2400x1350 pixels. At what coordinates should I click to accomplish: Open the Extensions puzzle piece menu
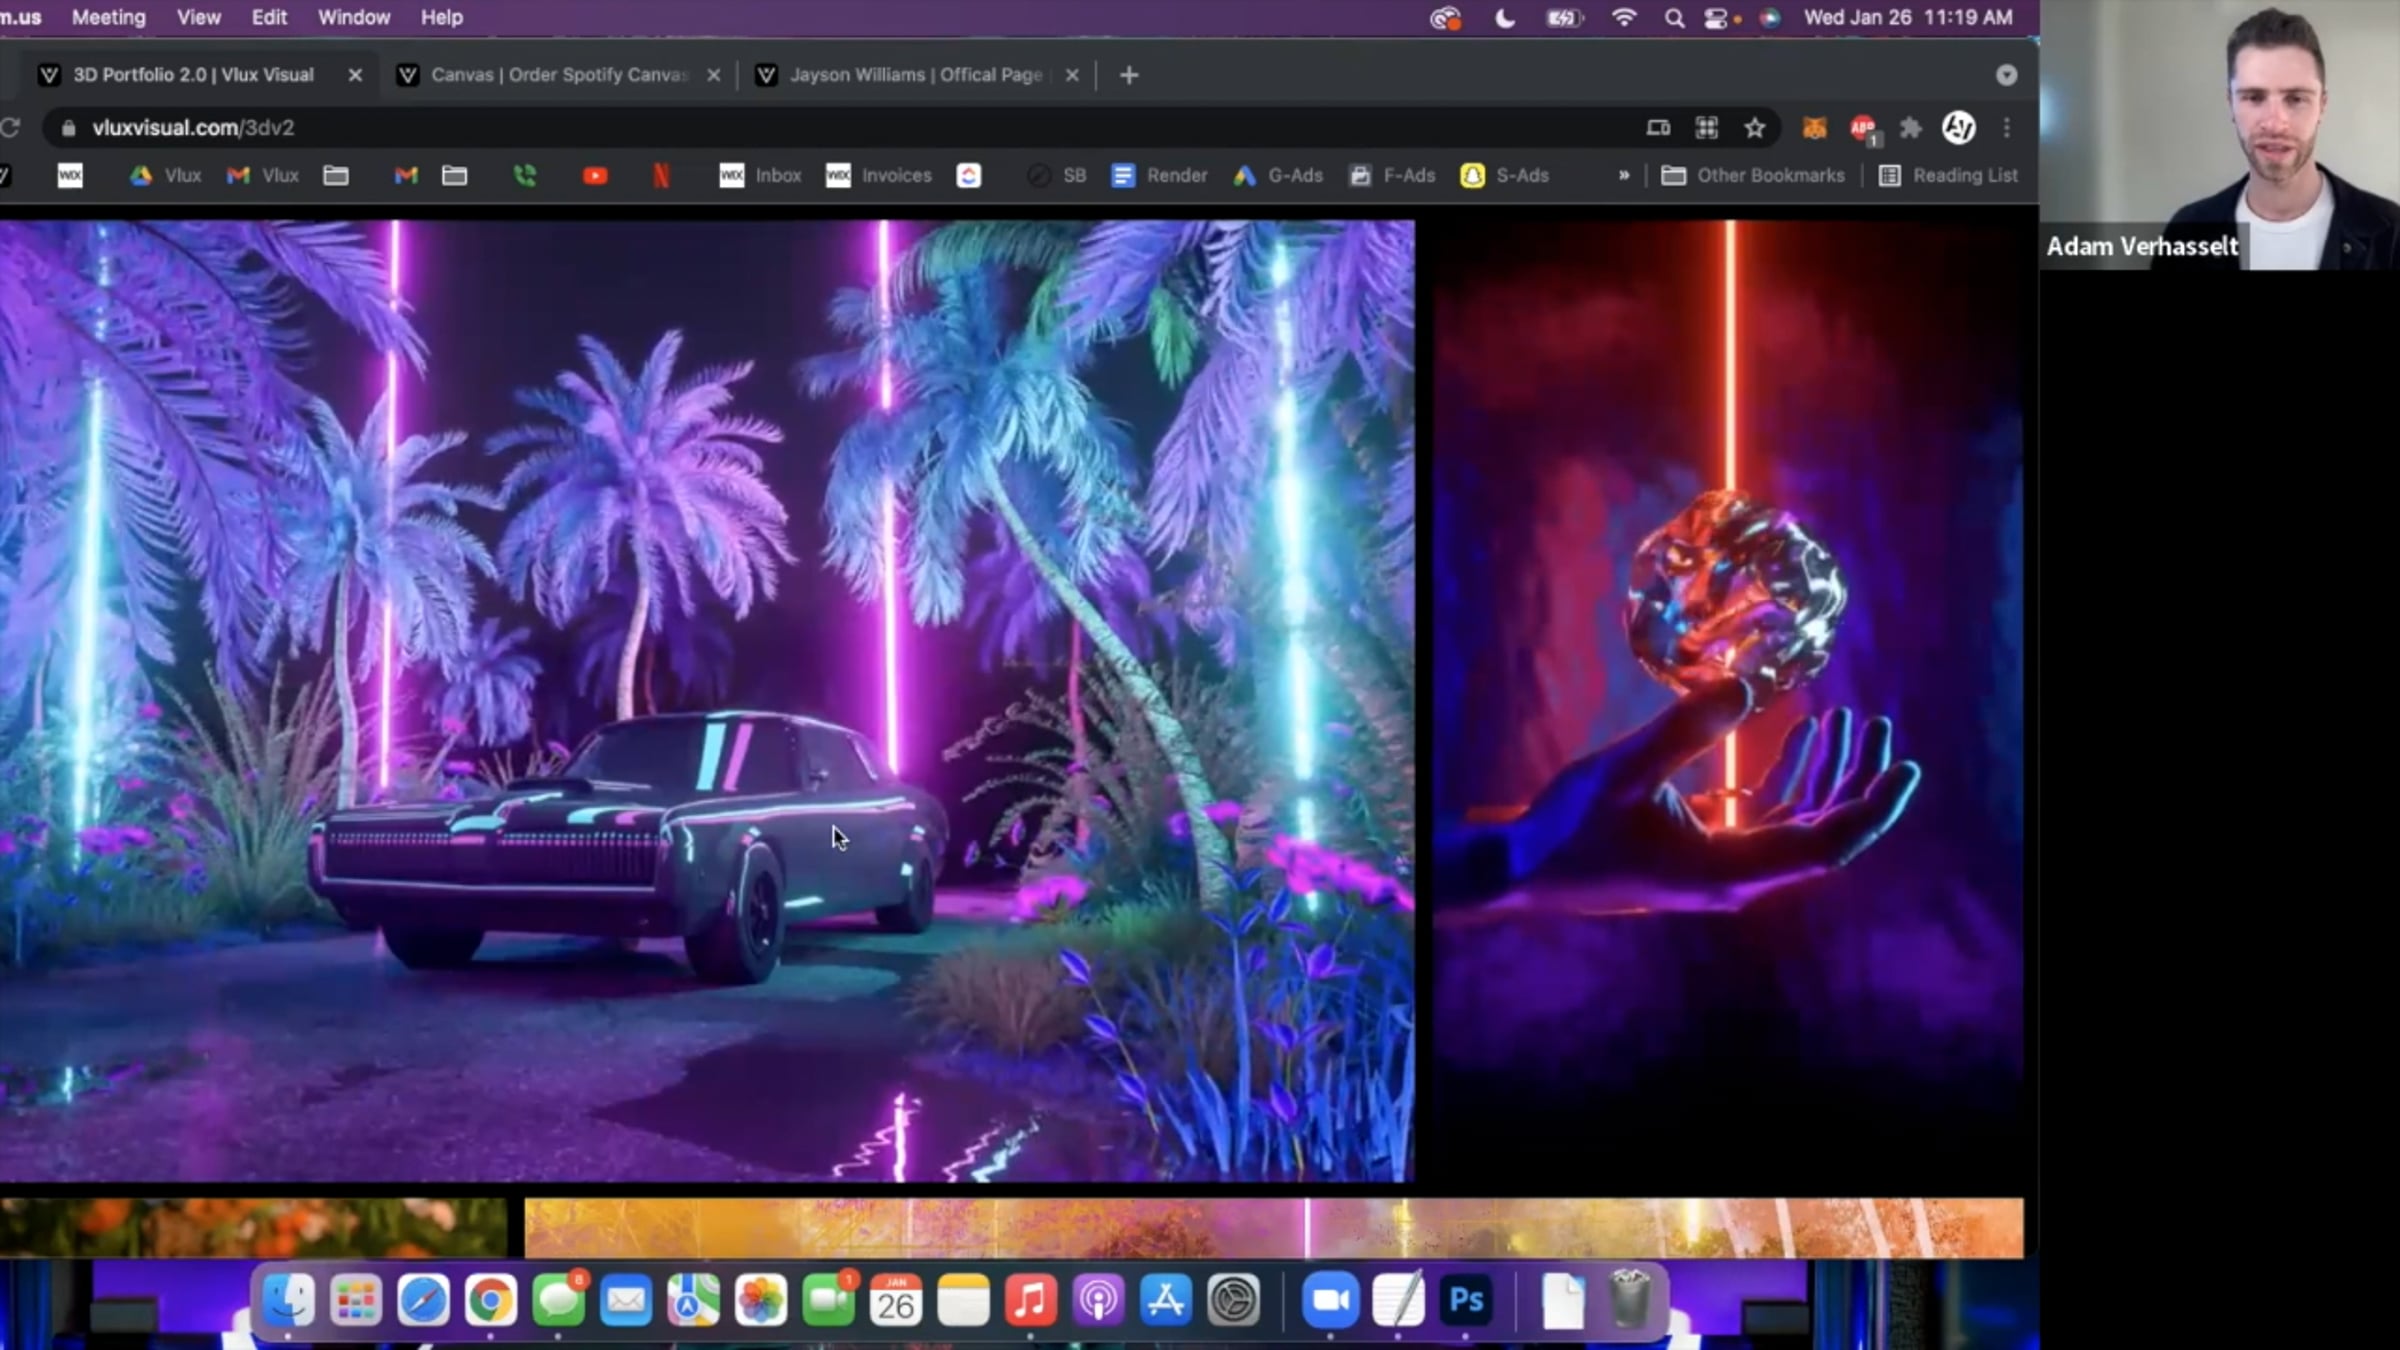pyautogui.click(x=1910, y=128)
